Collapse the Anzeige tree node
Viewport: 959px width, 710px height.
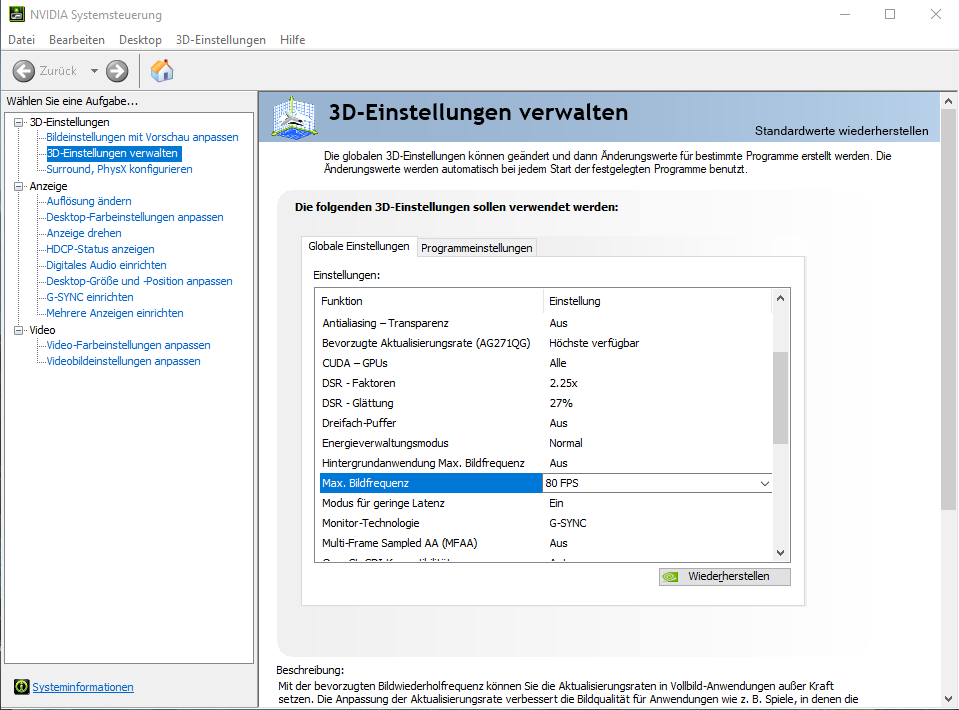click(19, 187)
